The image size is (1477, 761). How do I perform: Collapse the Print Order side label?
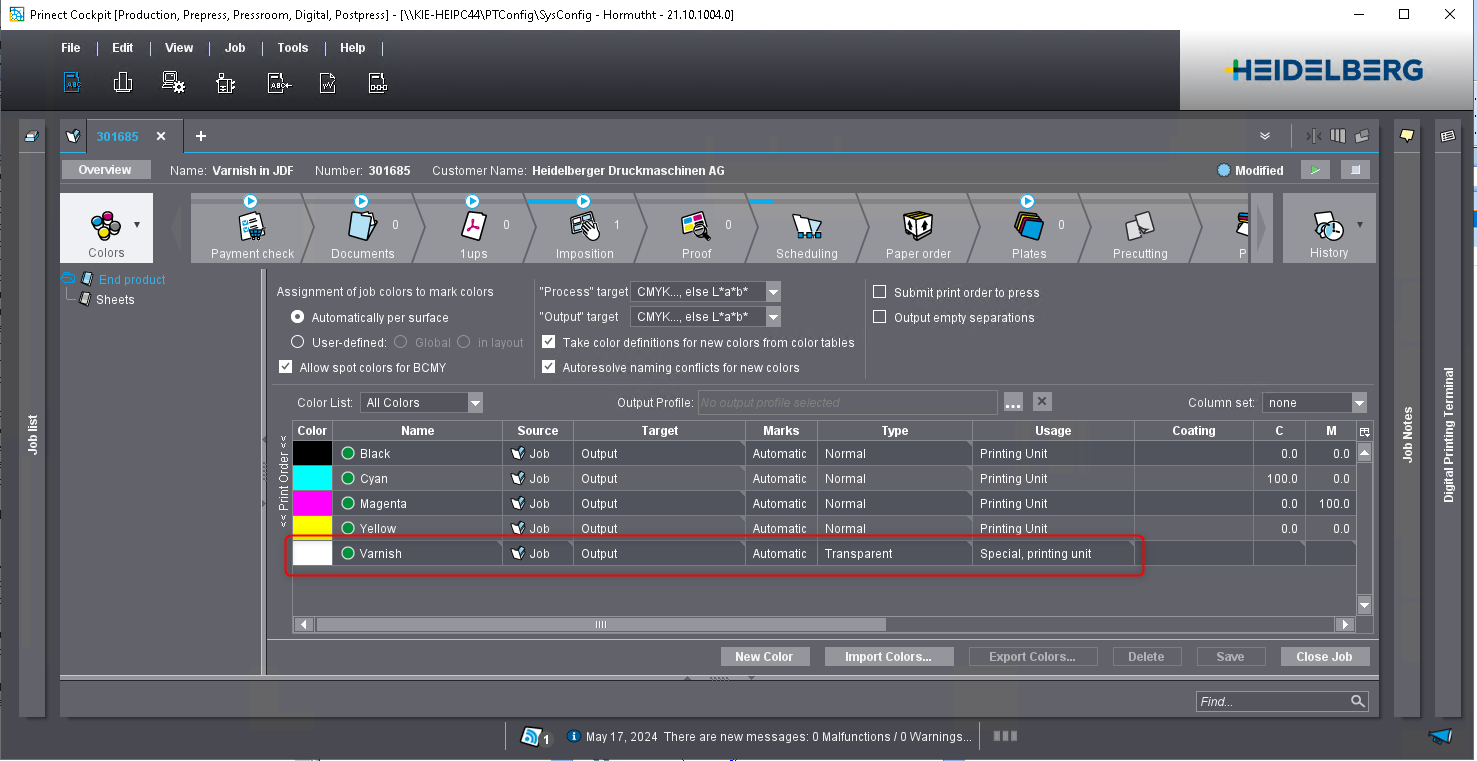click(x=283, y=482)
